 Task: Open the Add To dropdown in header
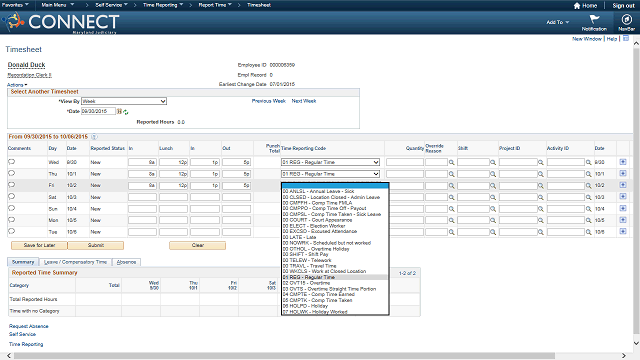(558, 22)
